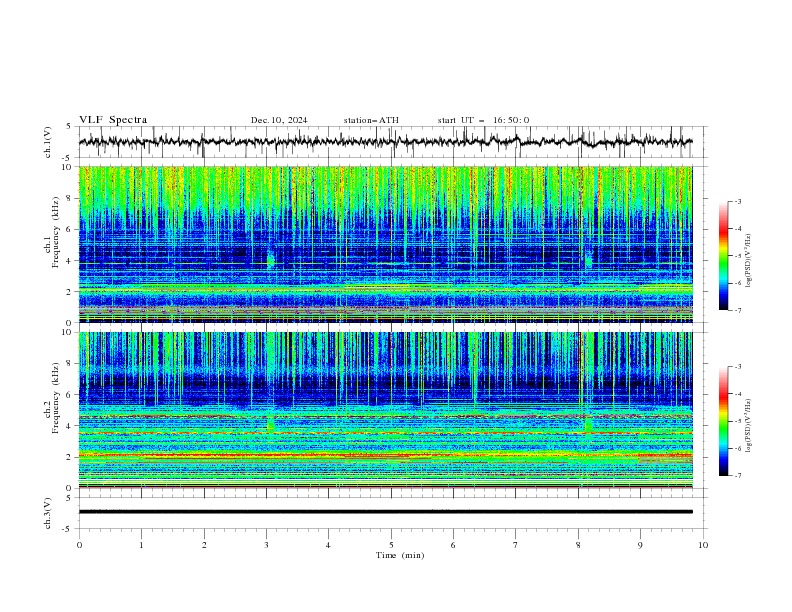Screen dimensions: 792x612
Task: Click the ch.2 spectrogram color scale bar
Action: 724,421
